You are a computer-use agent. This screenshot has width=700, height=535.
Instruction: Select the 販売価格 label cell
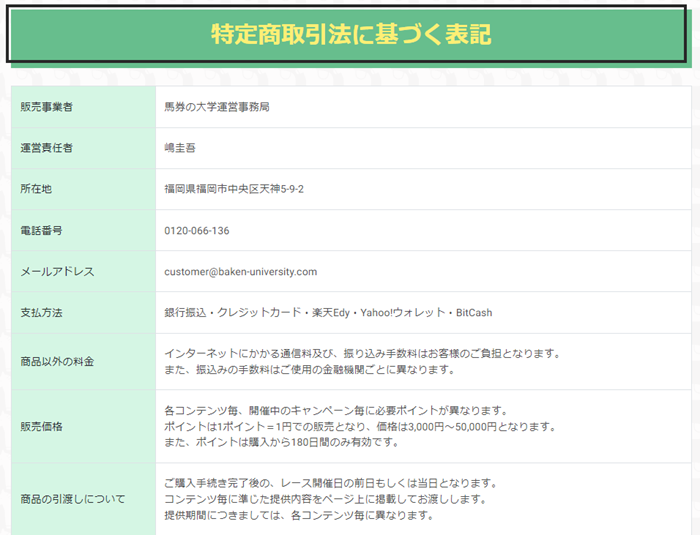(x=83, y=426)
